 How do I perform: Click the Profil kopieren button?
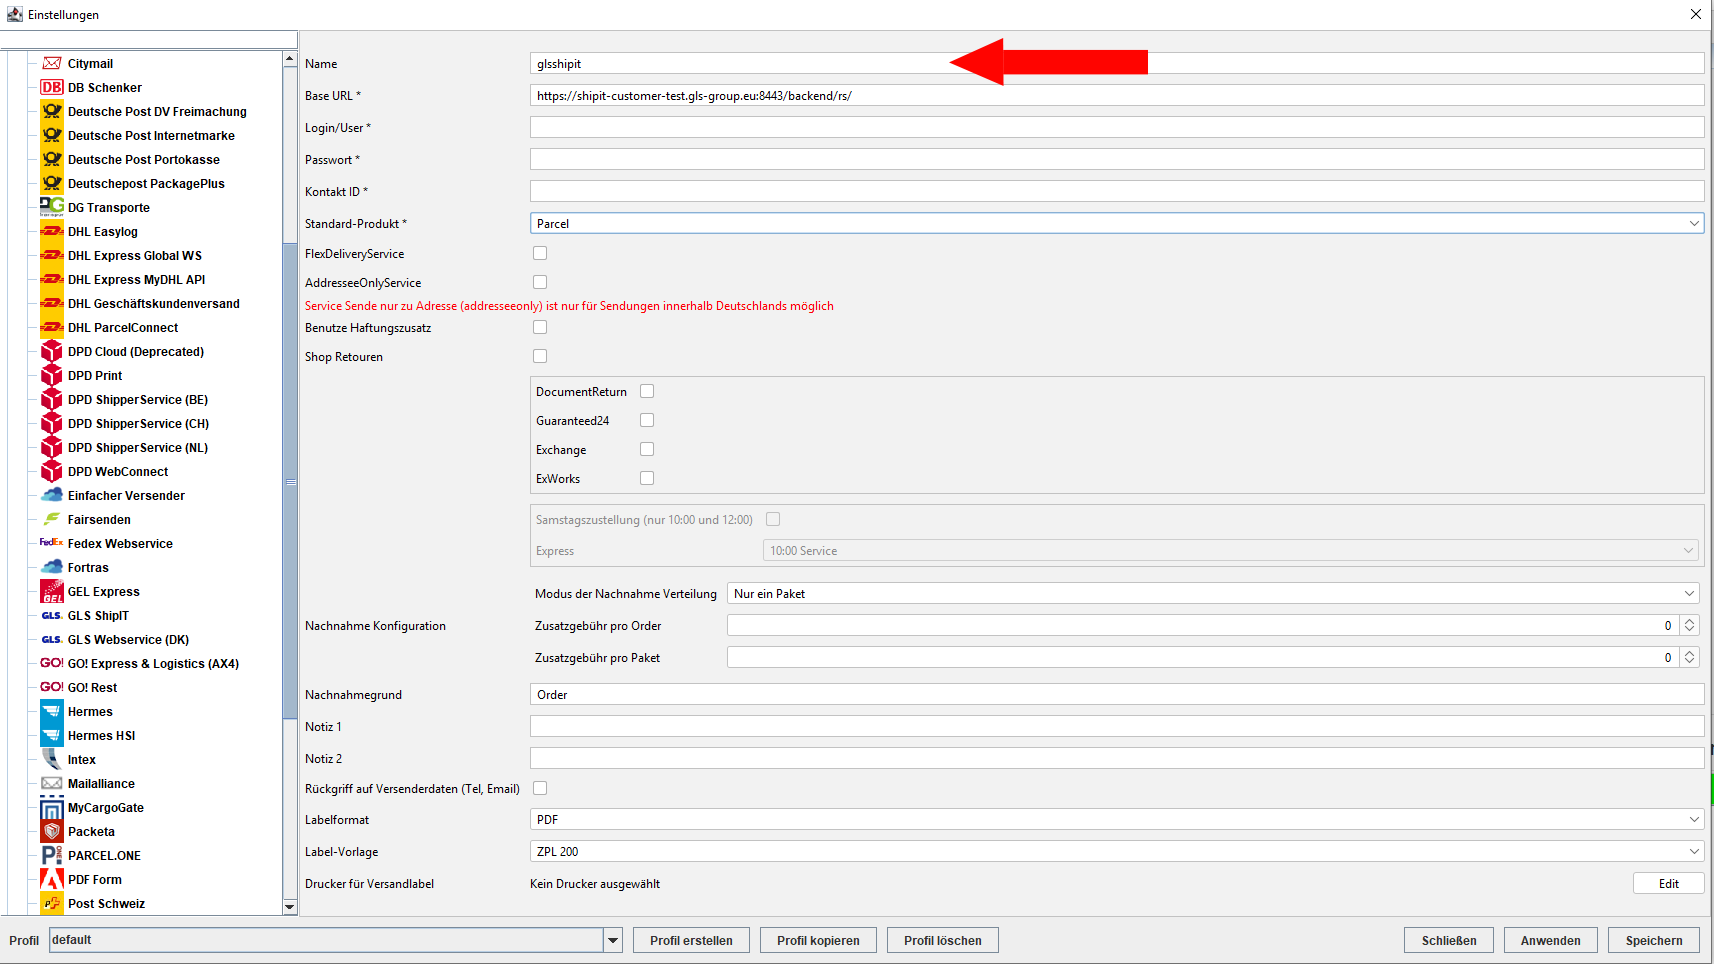click(x=818, y=940)
